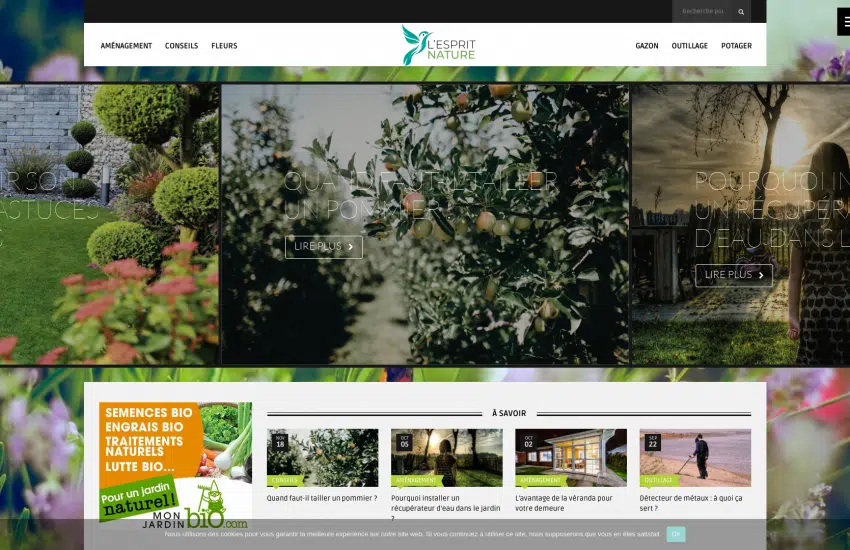850x550 pixels.
Task: Open article Pourquoi installer un récupérateur d'eau
Action: [446, 508]
